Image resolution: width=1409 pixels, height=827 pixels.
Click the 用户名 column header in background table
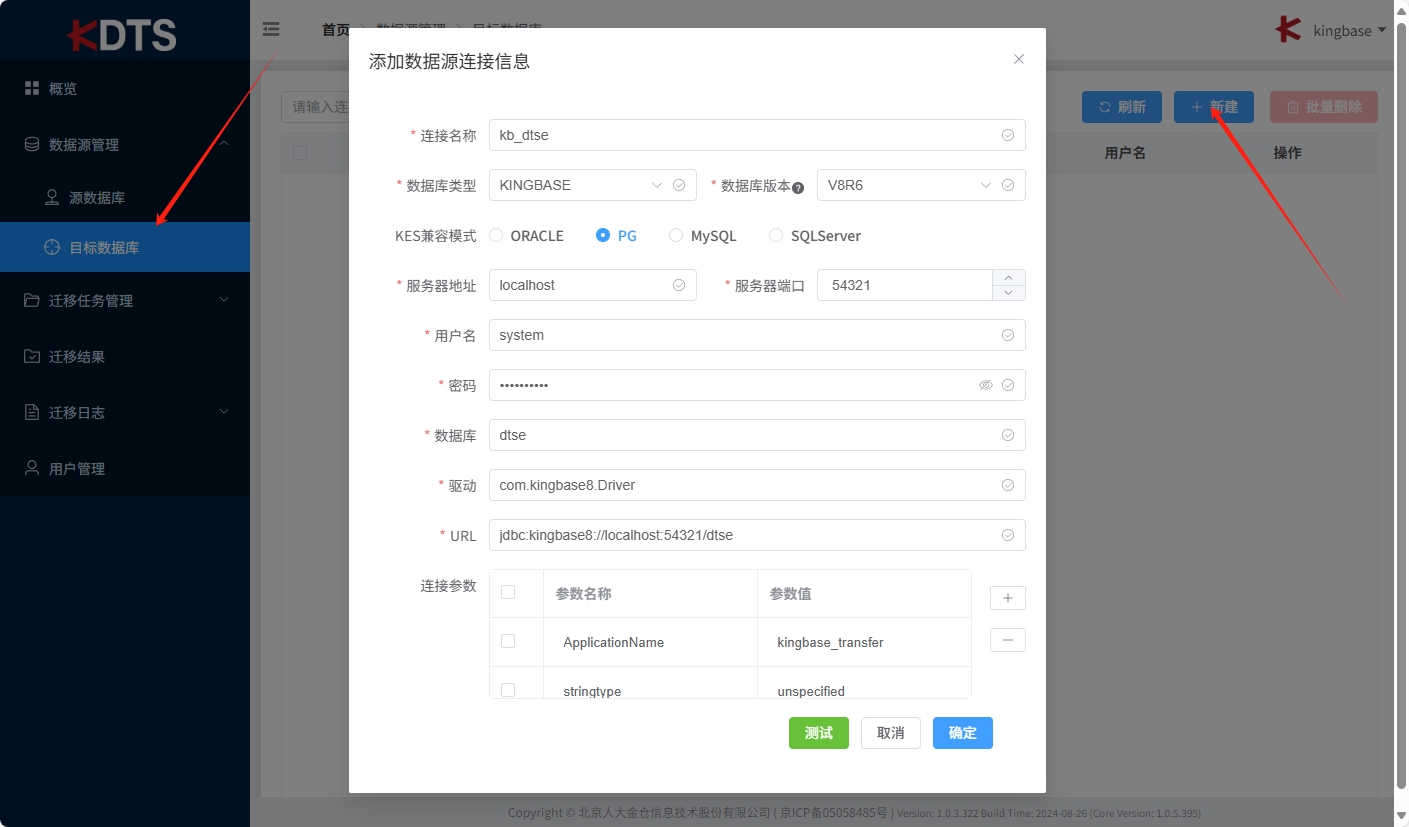[1124, 153]
